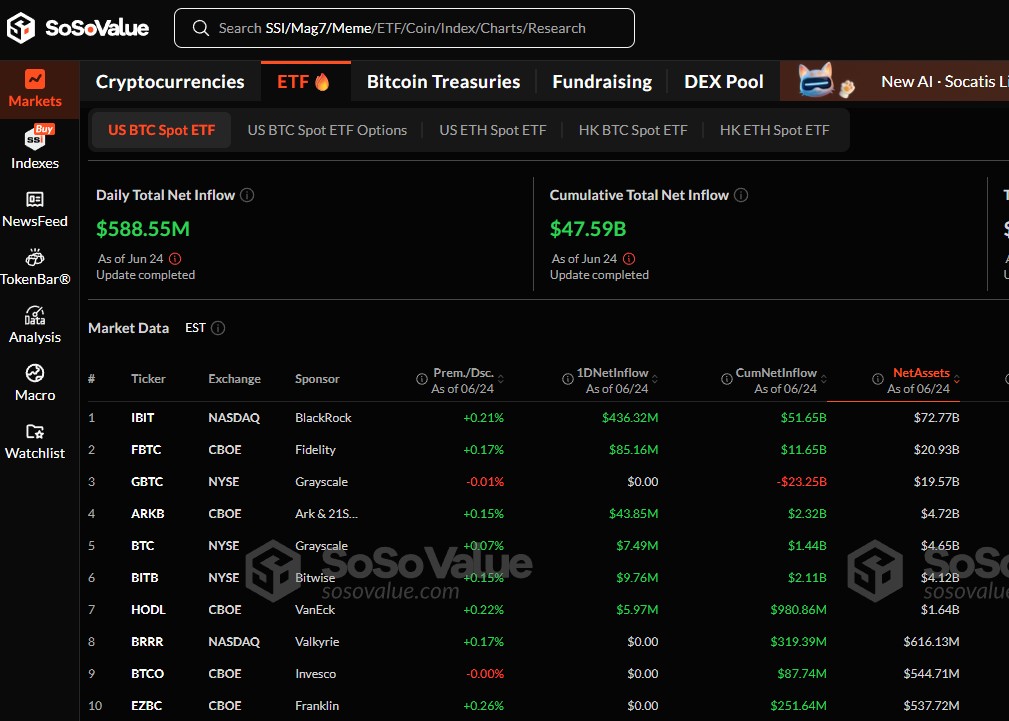Open Data Analysis in the sidebar
The height and width of the screenshot is (721, 1009).
coord(35,325)
